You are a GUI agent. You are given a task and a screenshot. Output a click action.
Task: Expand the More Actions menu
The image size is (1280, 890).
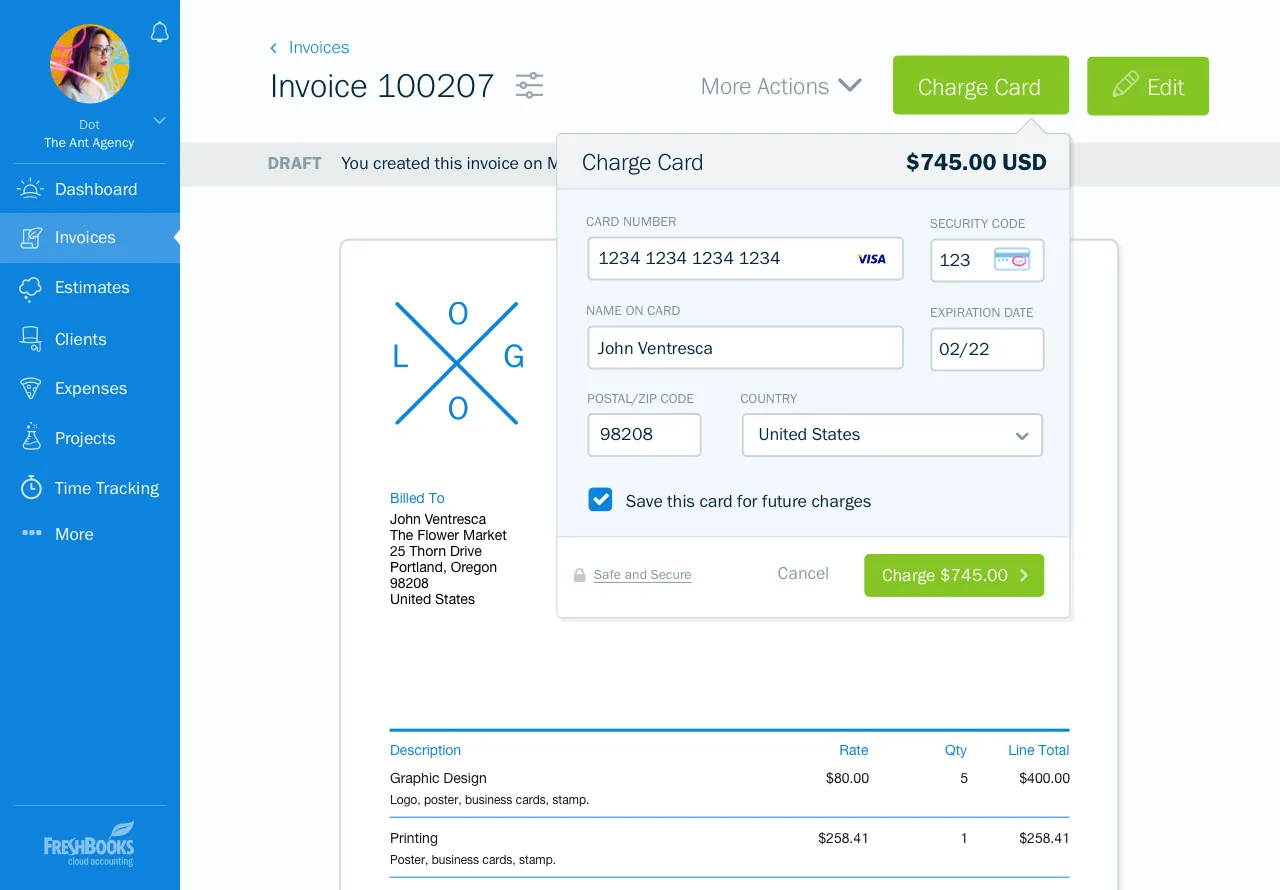[x=781, y=87]
